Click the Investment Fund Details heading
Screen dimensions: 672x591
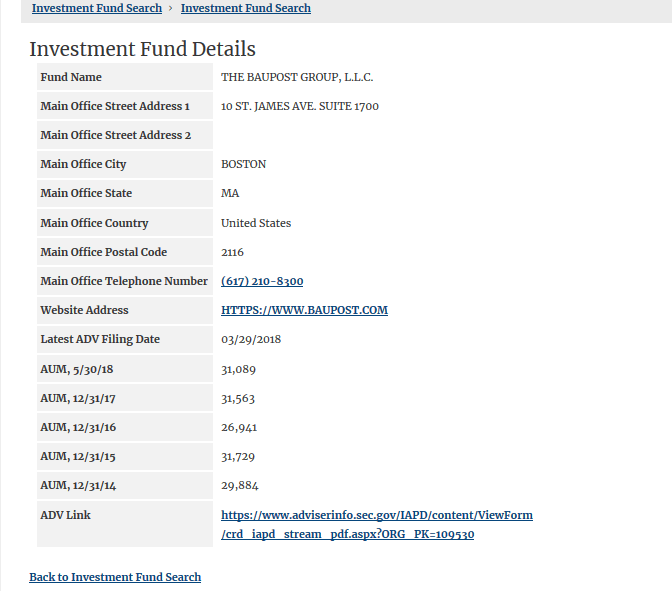pyautogui.click(x=142, y=49)
